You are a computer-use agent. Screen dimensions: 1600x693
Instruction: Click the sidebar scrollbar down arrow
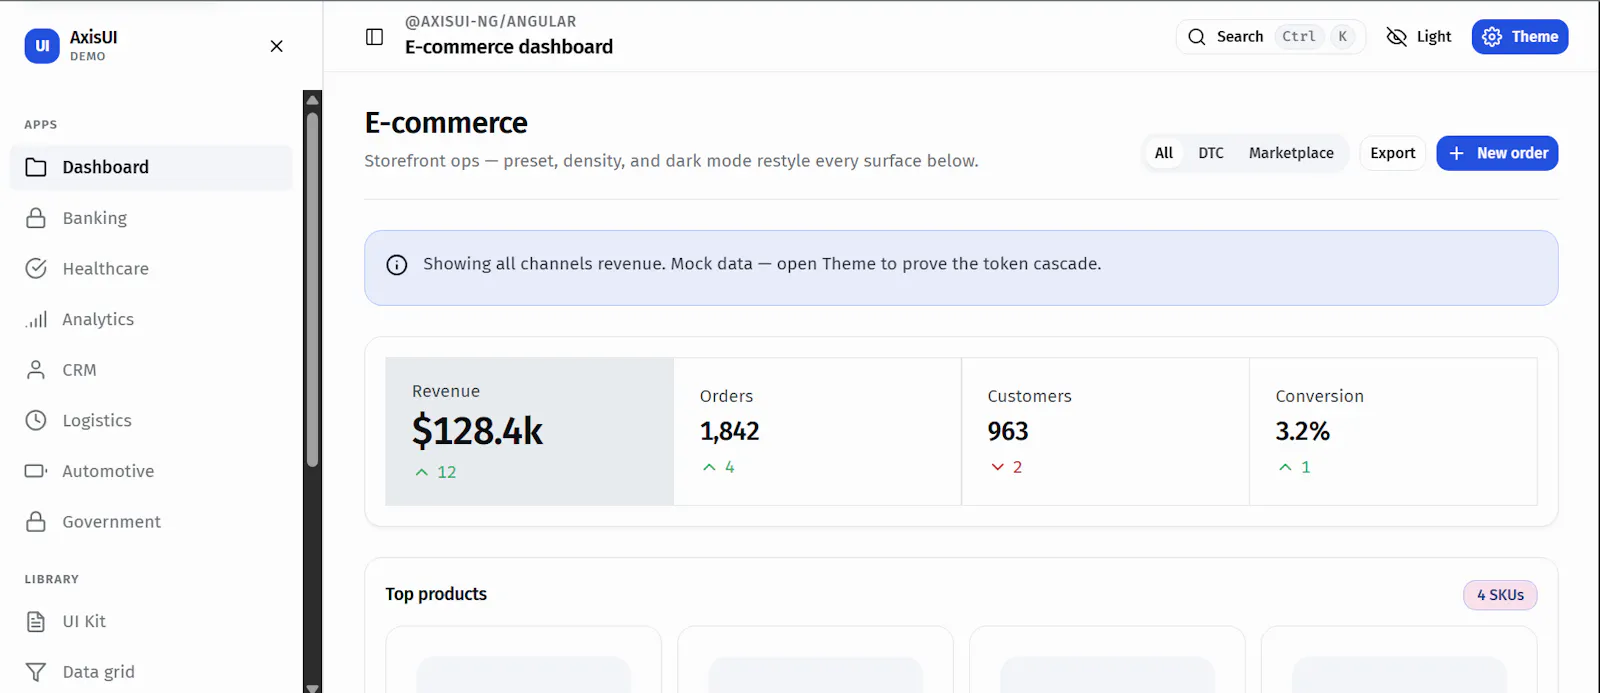click(313, 687)
